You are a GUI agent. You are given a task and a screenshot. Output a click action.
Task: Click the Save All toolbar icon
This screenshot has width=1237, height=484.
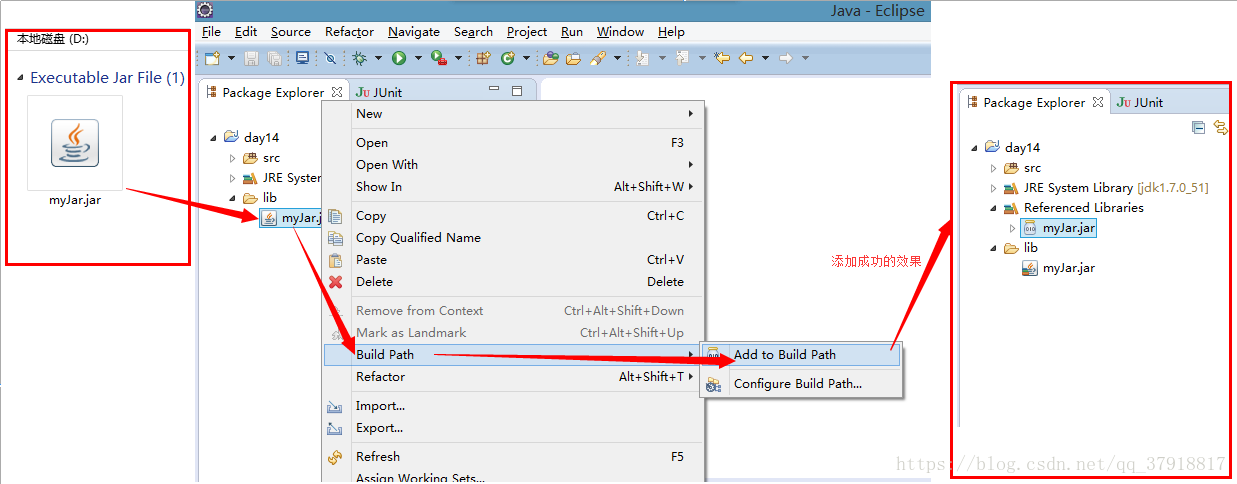(x=274, y=58)
